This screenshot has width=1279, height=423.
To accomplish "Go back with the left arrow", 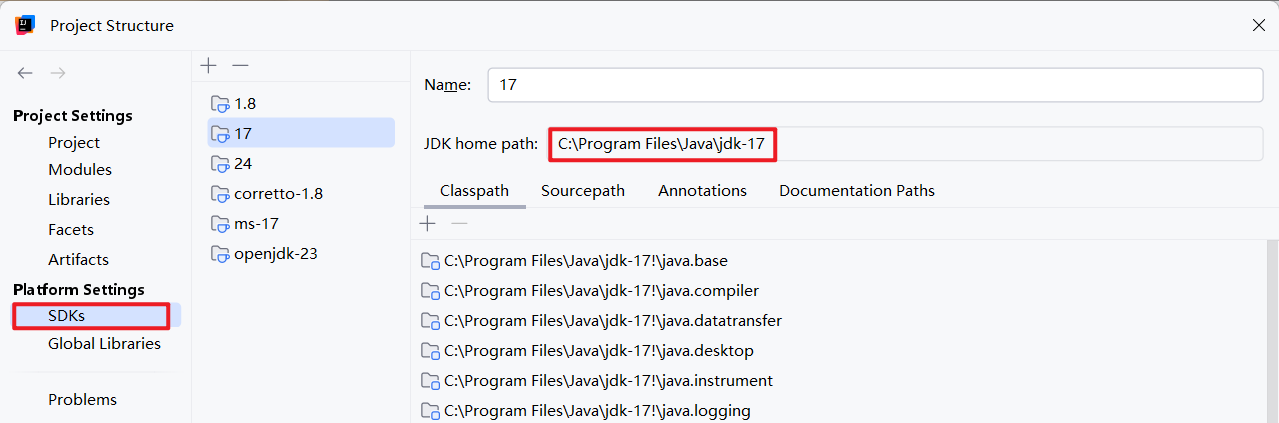I will pyautogui.click(x=25, y=73).
